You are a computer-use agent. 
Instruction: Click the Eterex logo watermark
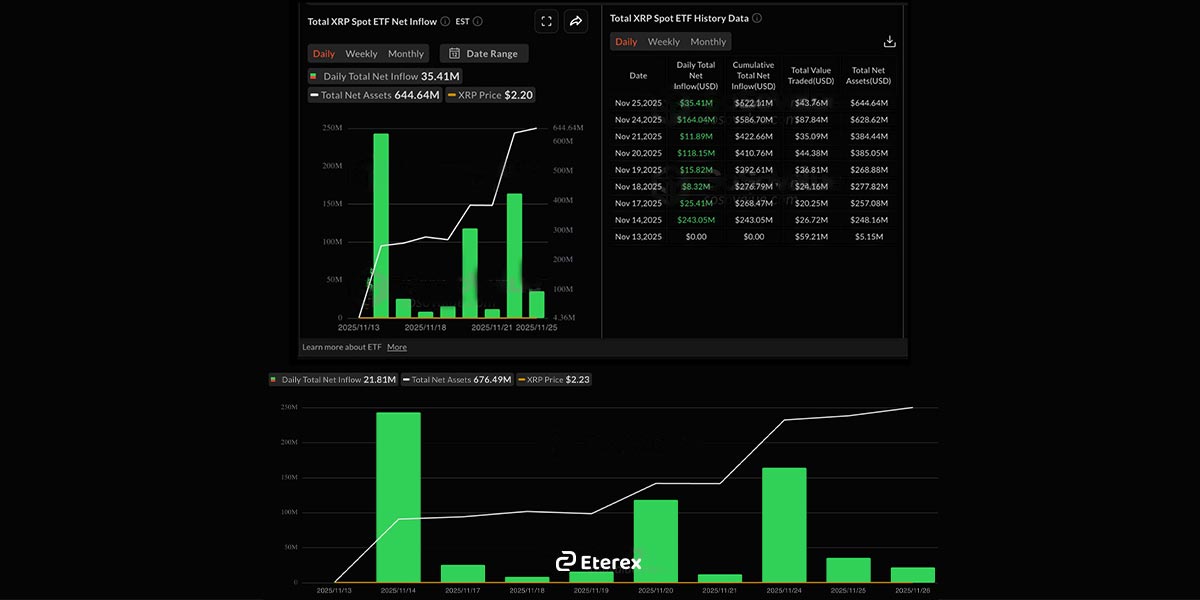pyautogui.click(x=599, y=562)
